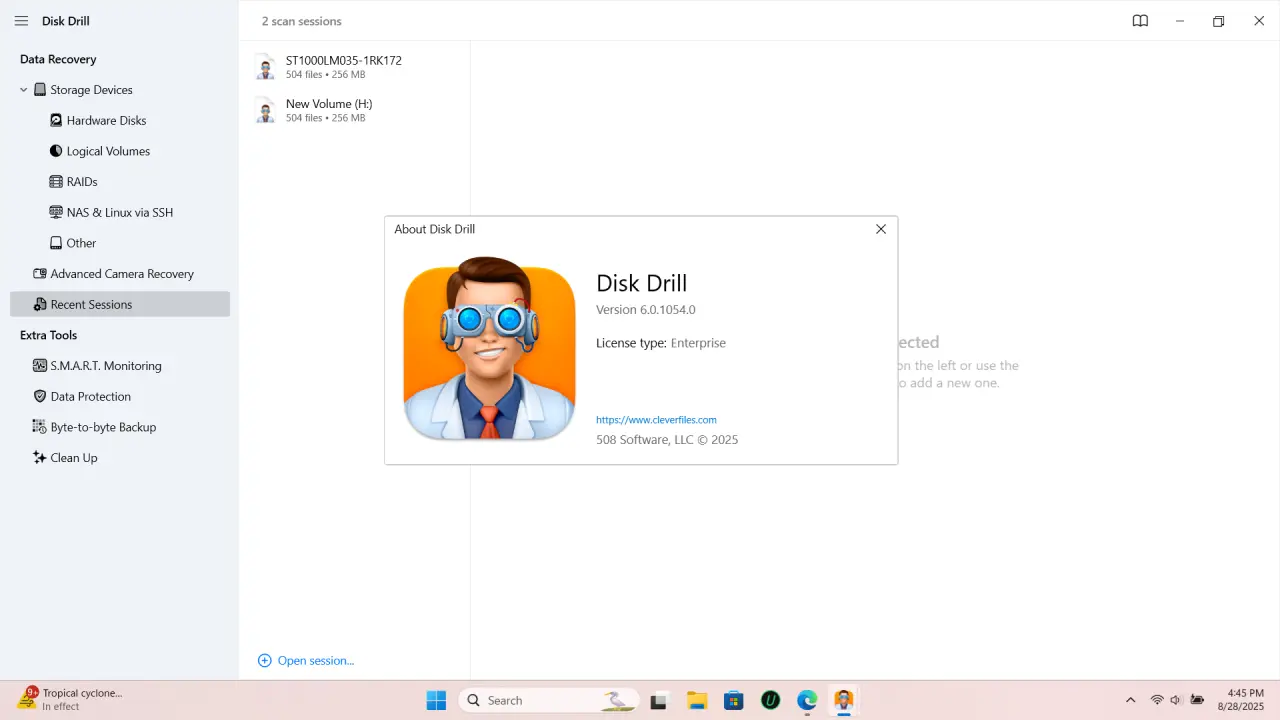The width and height of the screenshot is (1280, 720).
Task: Click the RAIDs icon in sidebar
Action: (57, 182)
